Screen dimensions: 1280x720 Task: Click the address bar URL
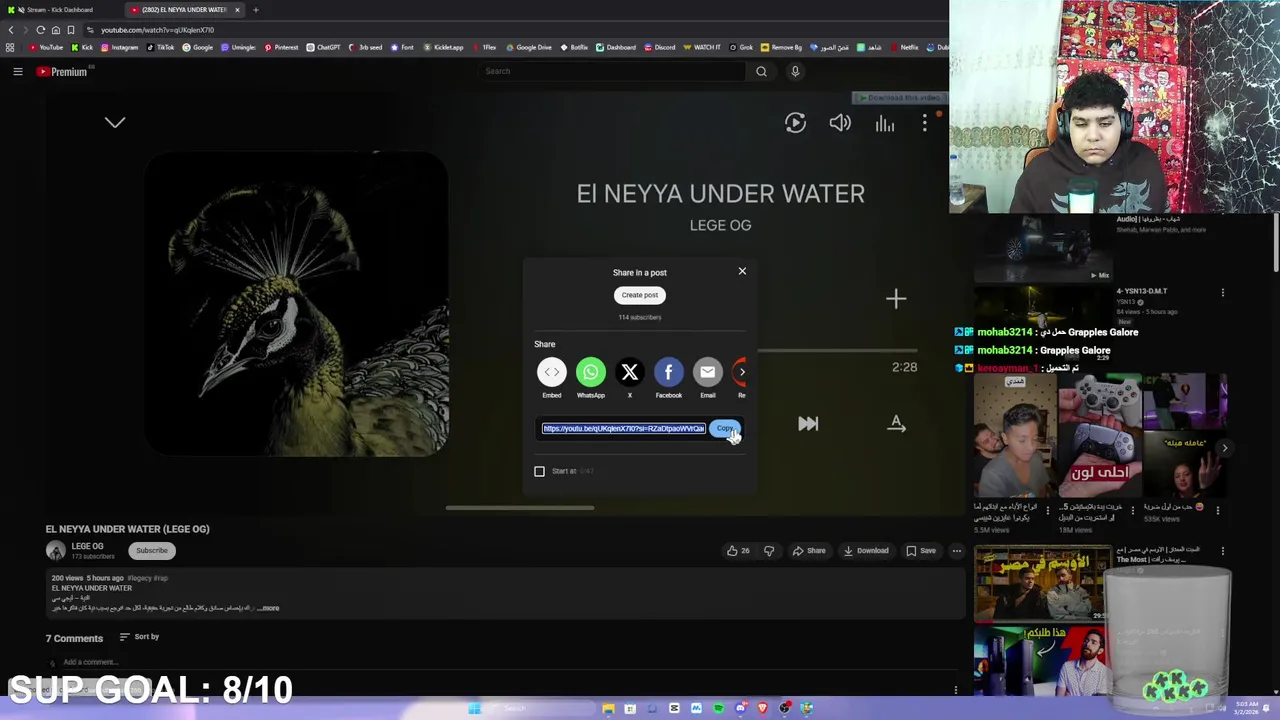(x=157, y=30)
